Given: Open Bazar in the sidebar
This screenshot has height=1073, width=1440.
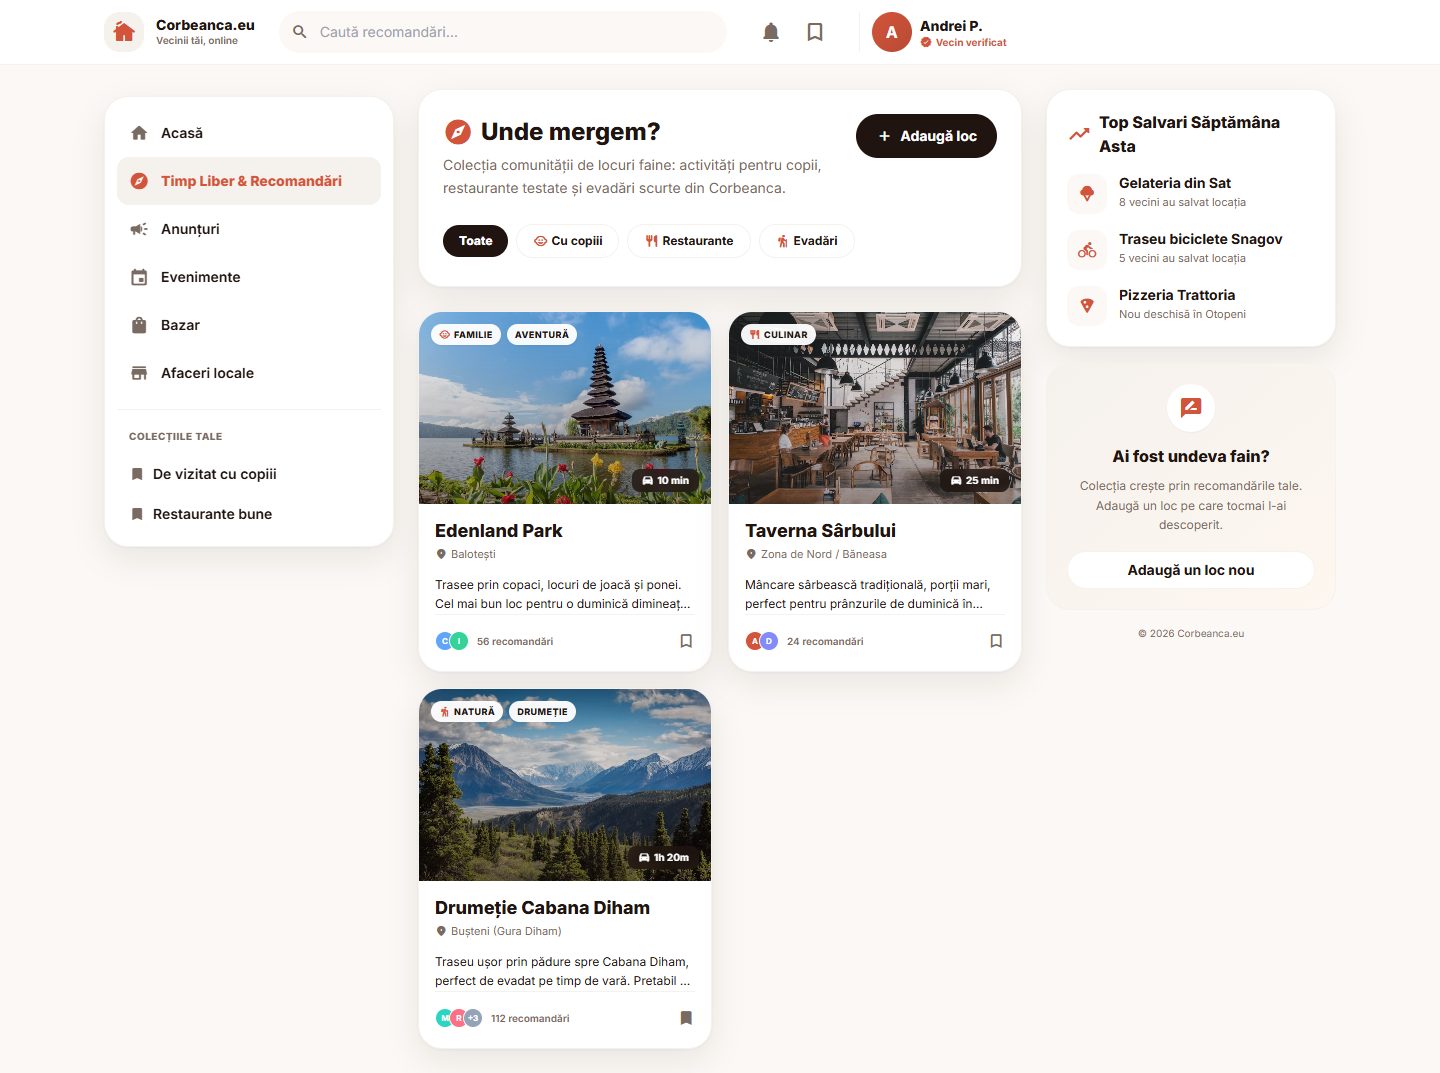Looking at the screenshot, I should coord(249,325).
